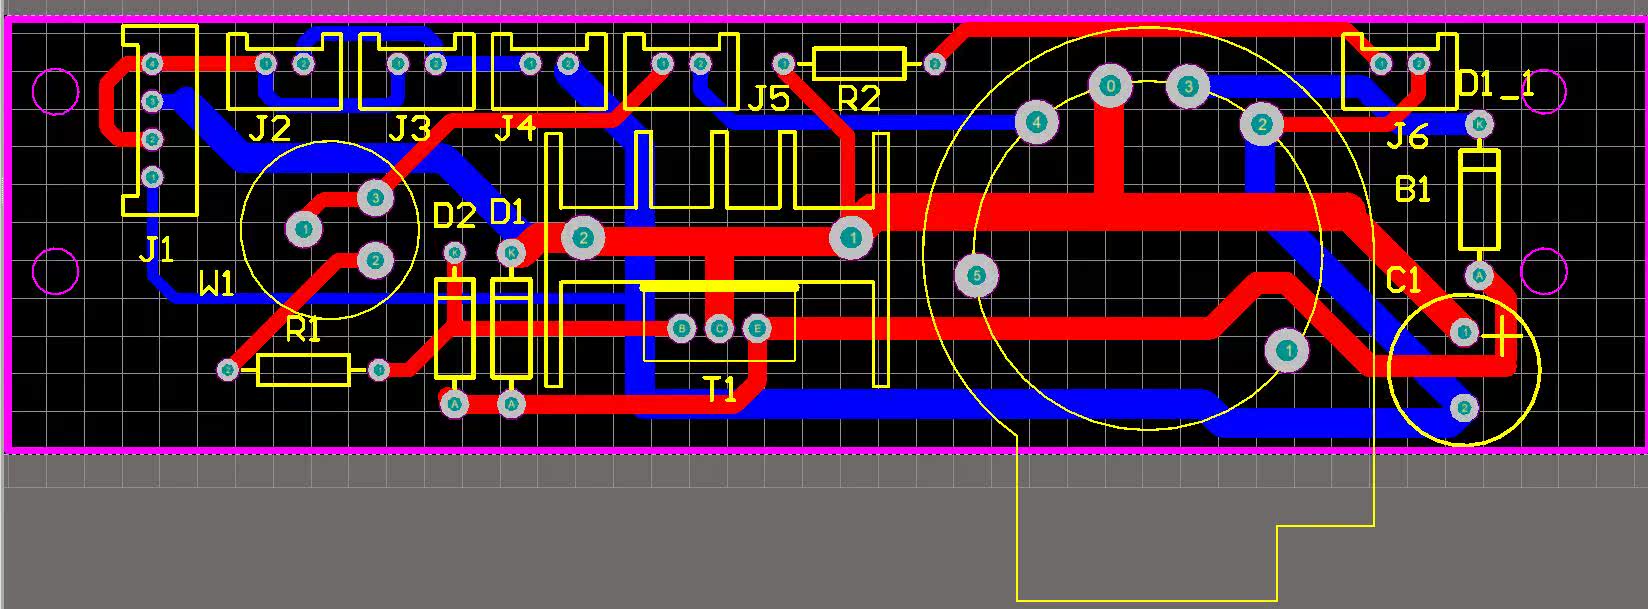Select the W1 designator label
Viewport: 1648px width, 609px height.
[x=217, y=285]
